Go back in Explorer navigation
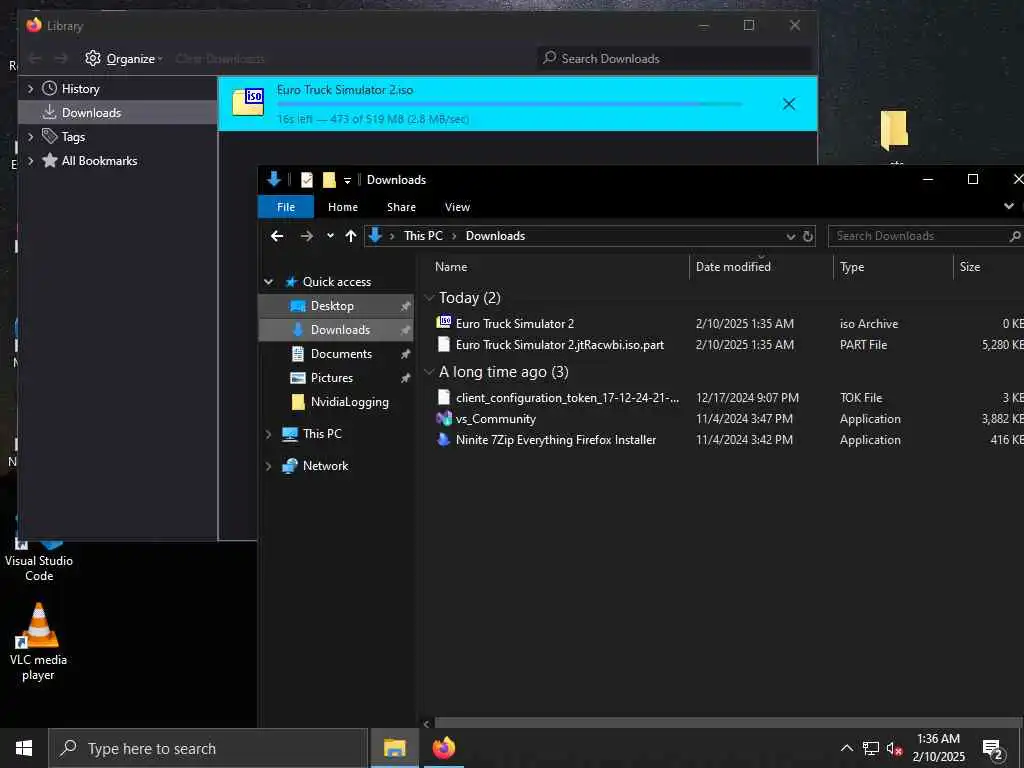 (277, 236)
